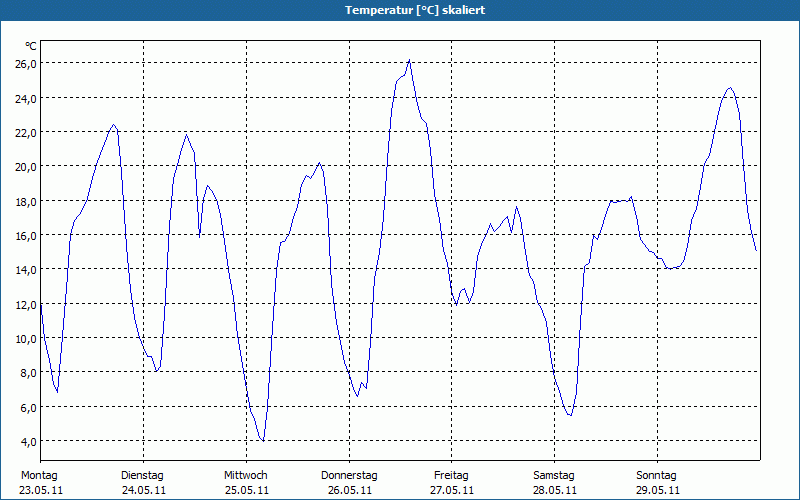The width and height of the screenshot is (800, 500).
Task: Click the 12,0 axis value
Action: pyautogui.click(x=26, y=305)
